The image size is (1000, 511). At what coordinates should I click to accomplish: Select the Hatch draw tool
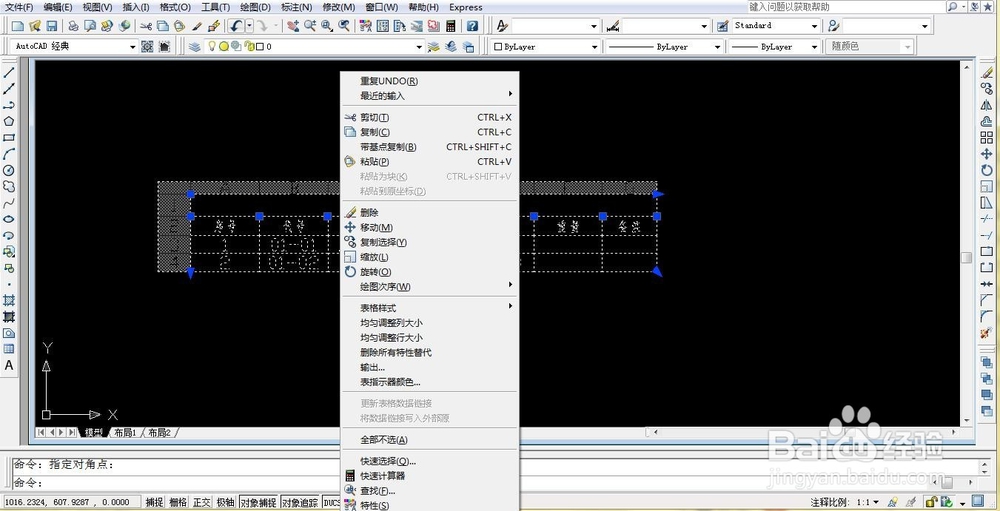coord(9,300)
